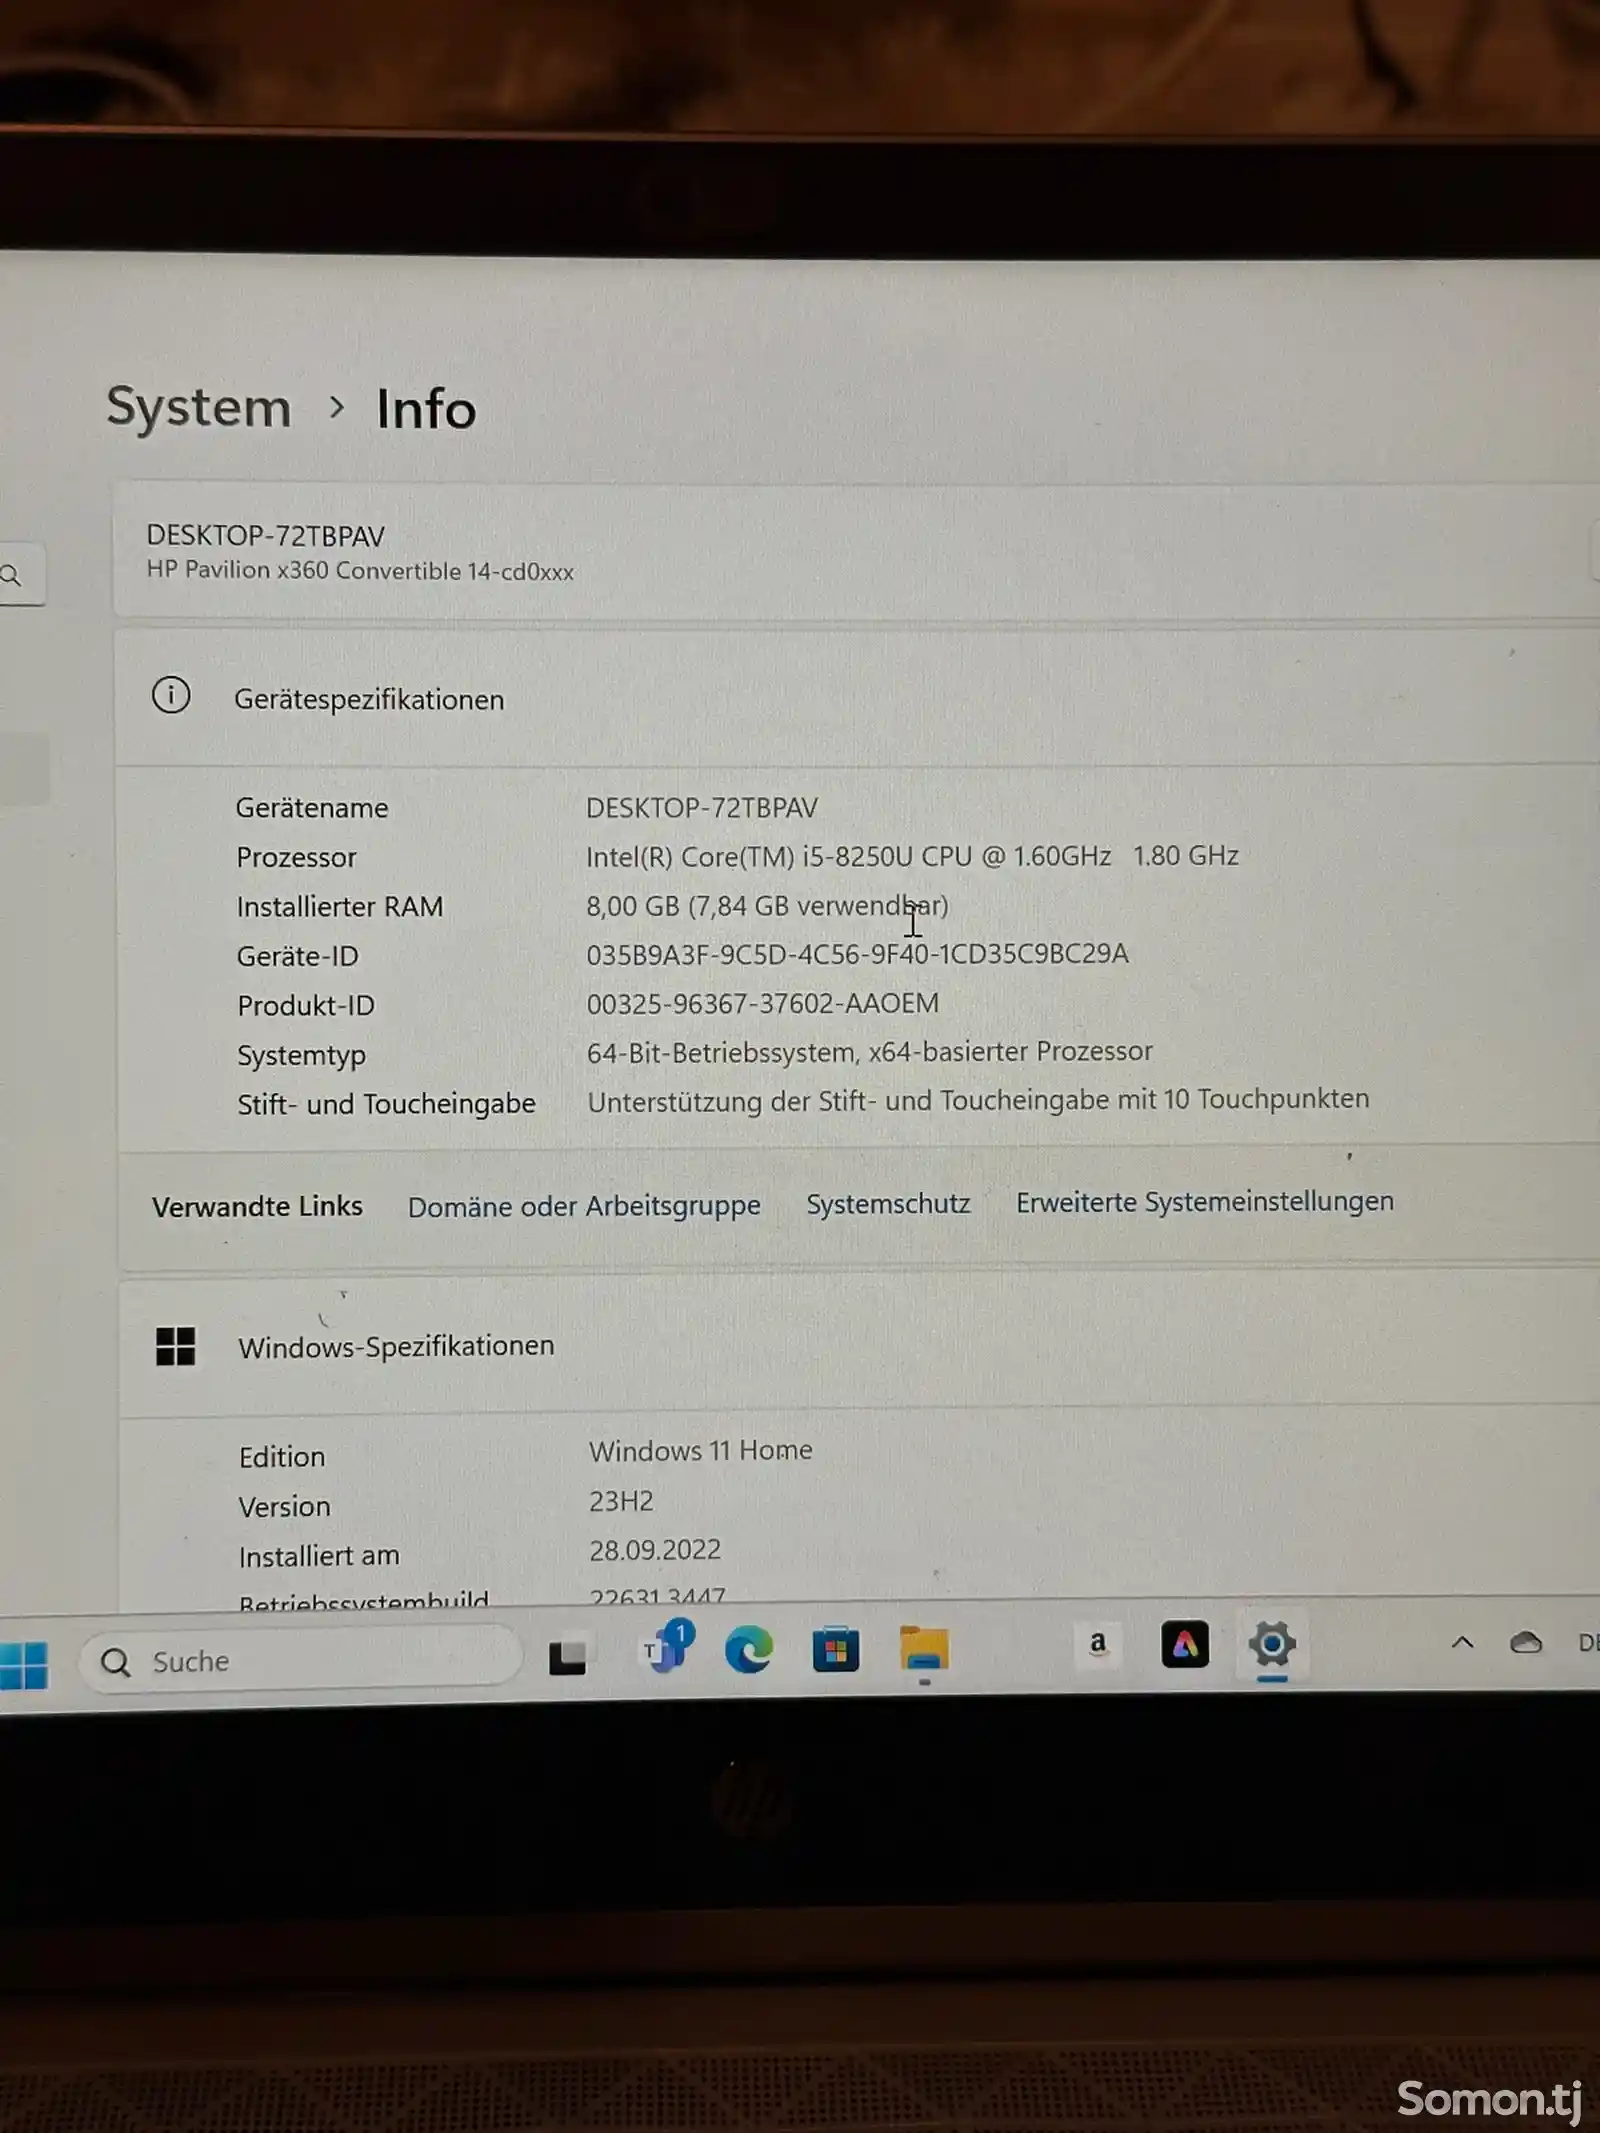Open the Systemschutz link

pos(888,1203)
